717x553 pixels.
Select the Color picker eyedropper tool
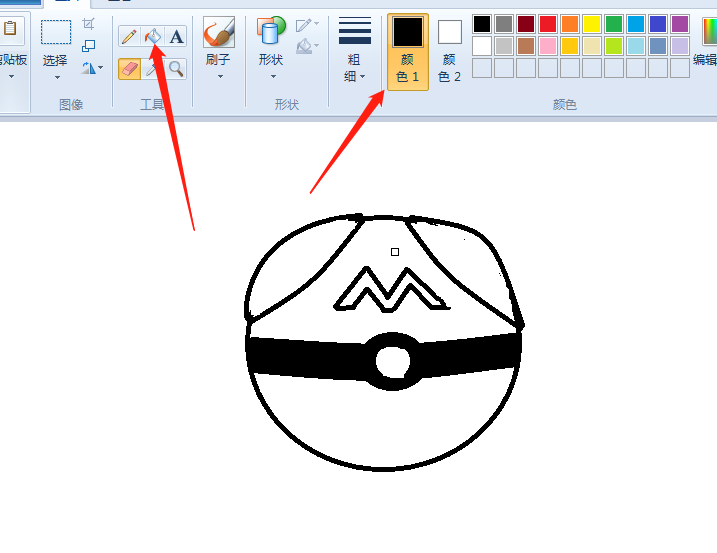tap(153, 69)
